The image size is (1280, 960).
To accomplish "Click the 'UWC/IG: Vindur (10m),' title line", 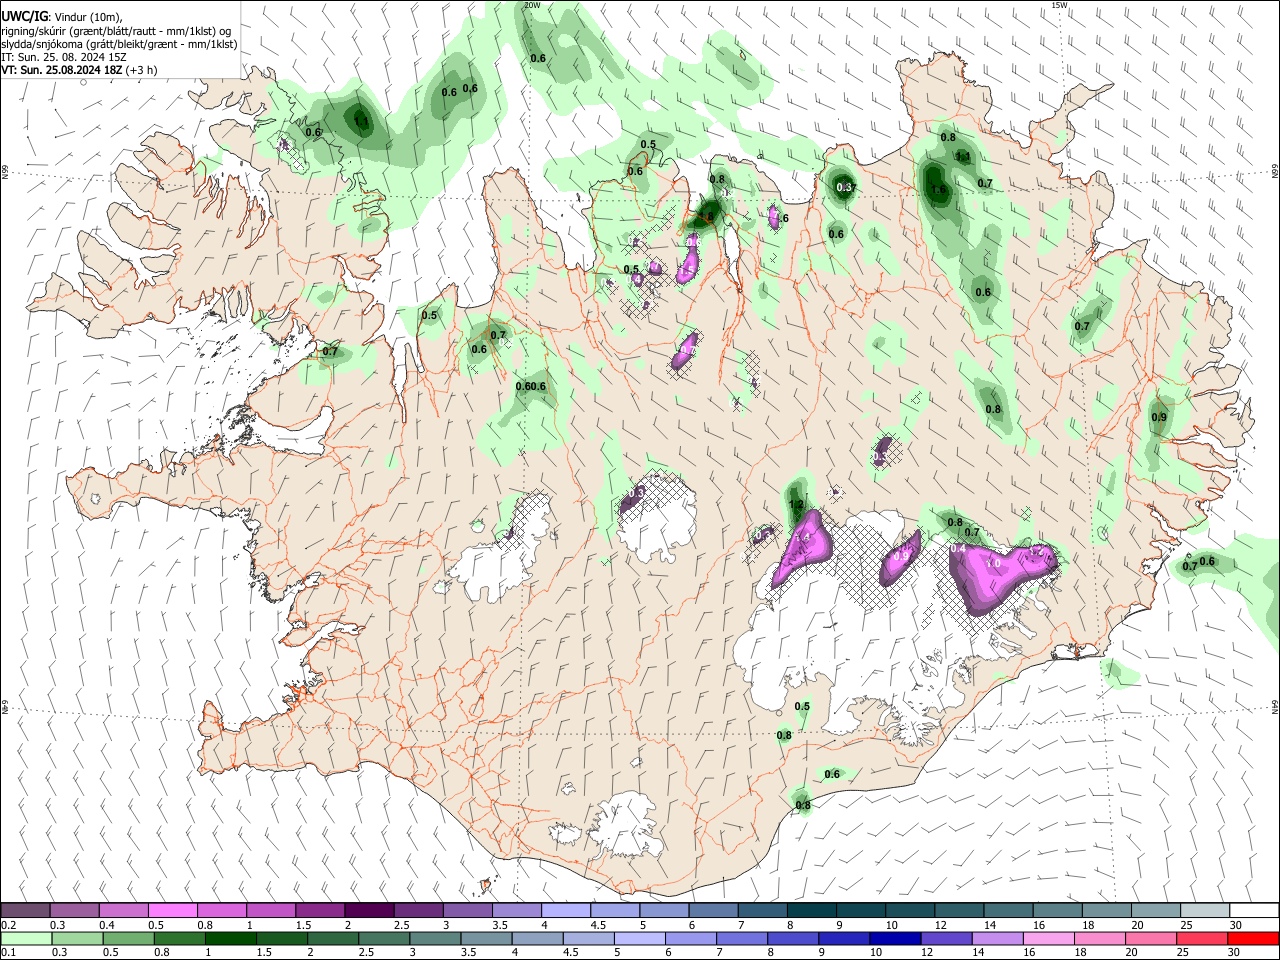I will coord(62,17).
